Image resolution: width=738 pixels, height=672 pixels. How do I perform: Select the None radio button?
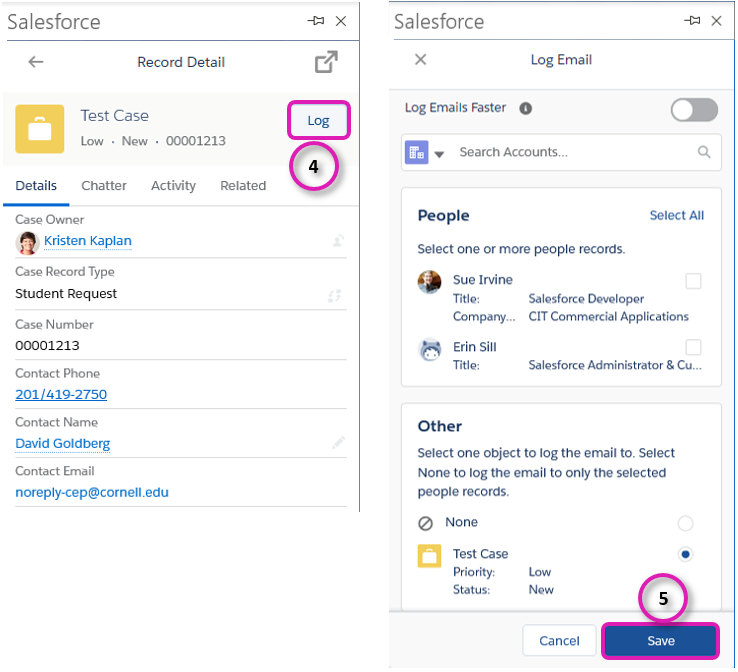pyautogui.click(x=685, y=523)
